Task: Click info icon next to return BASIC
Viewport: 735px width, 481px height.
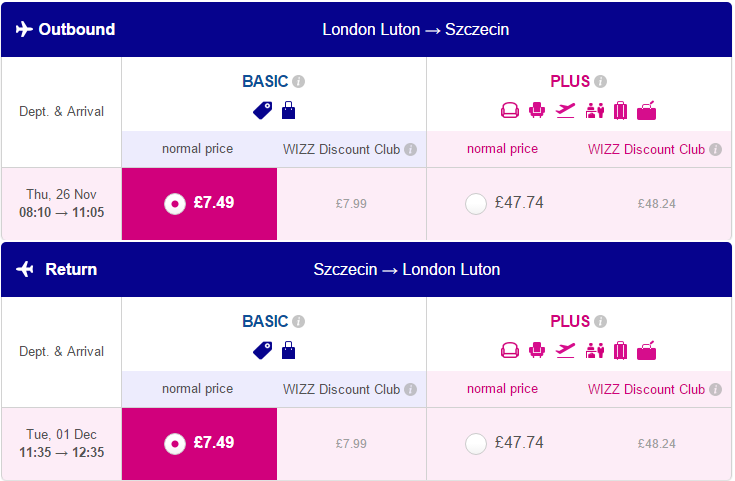Action: 299,322
